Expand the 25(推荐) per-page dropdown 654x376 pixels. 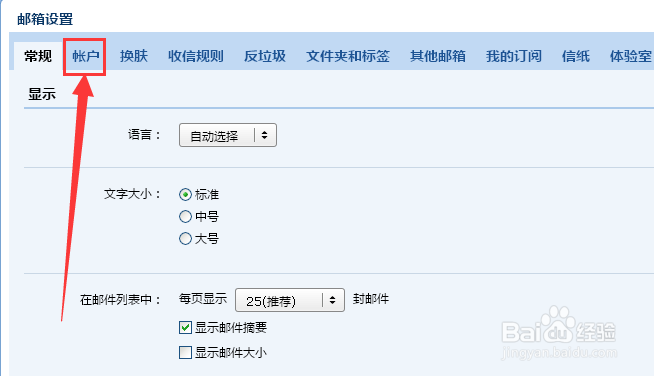pyautogui.click(x=290, y=300)
